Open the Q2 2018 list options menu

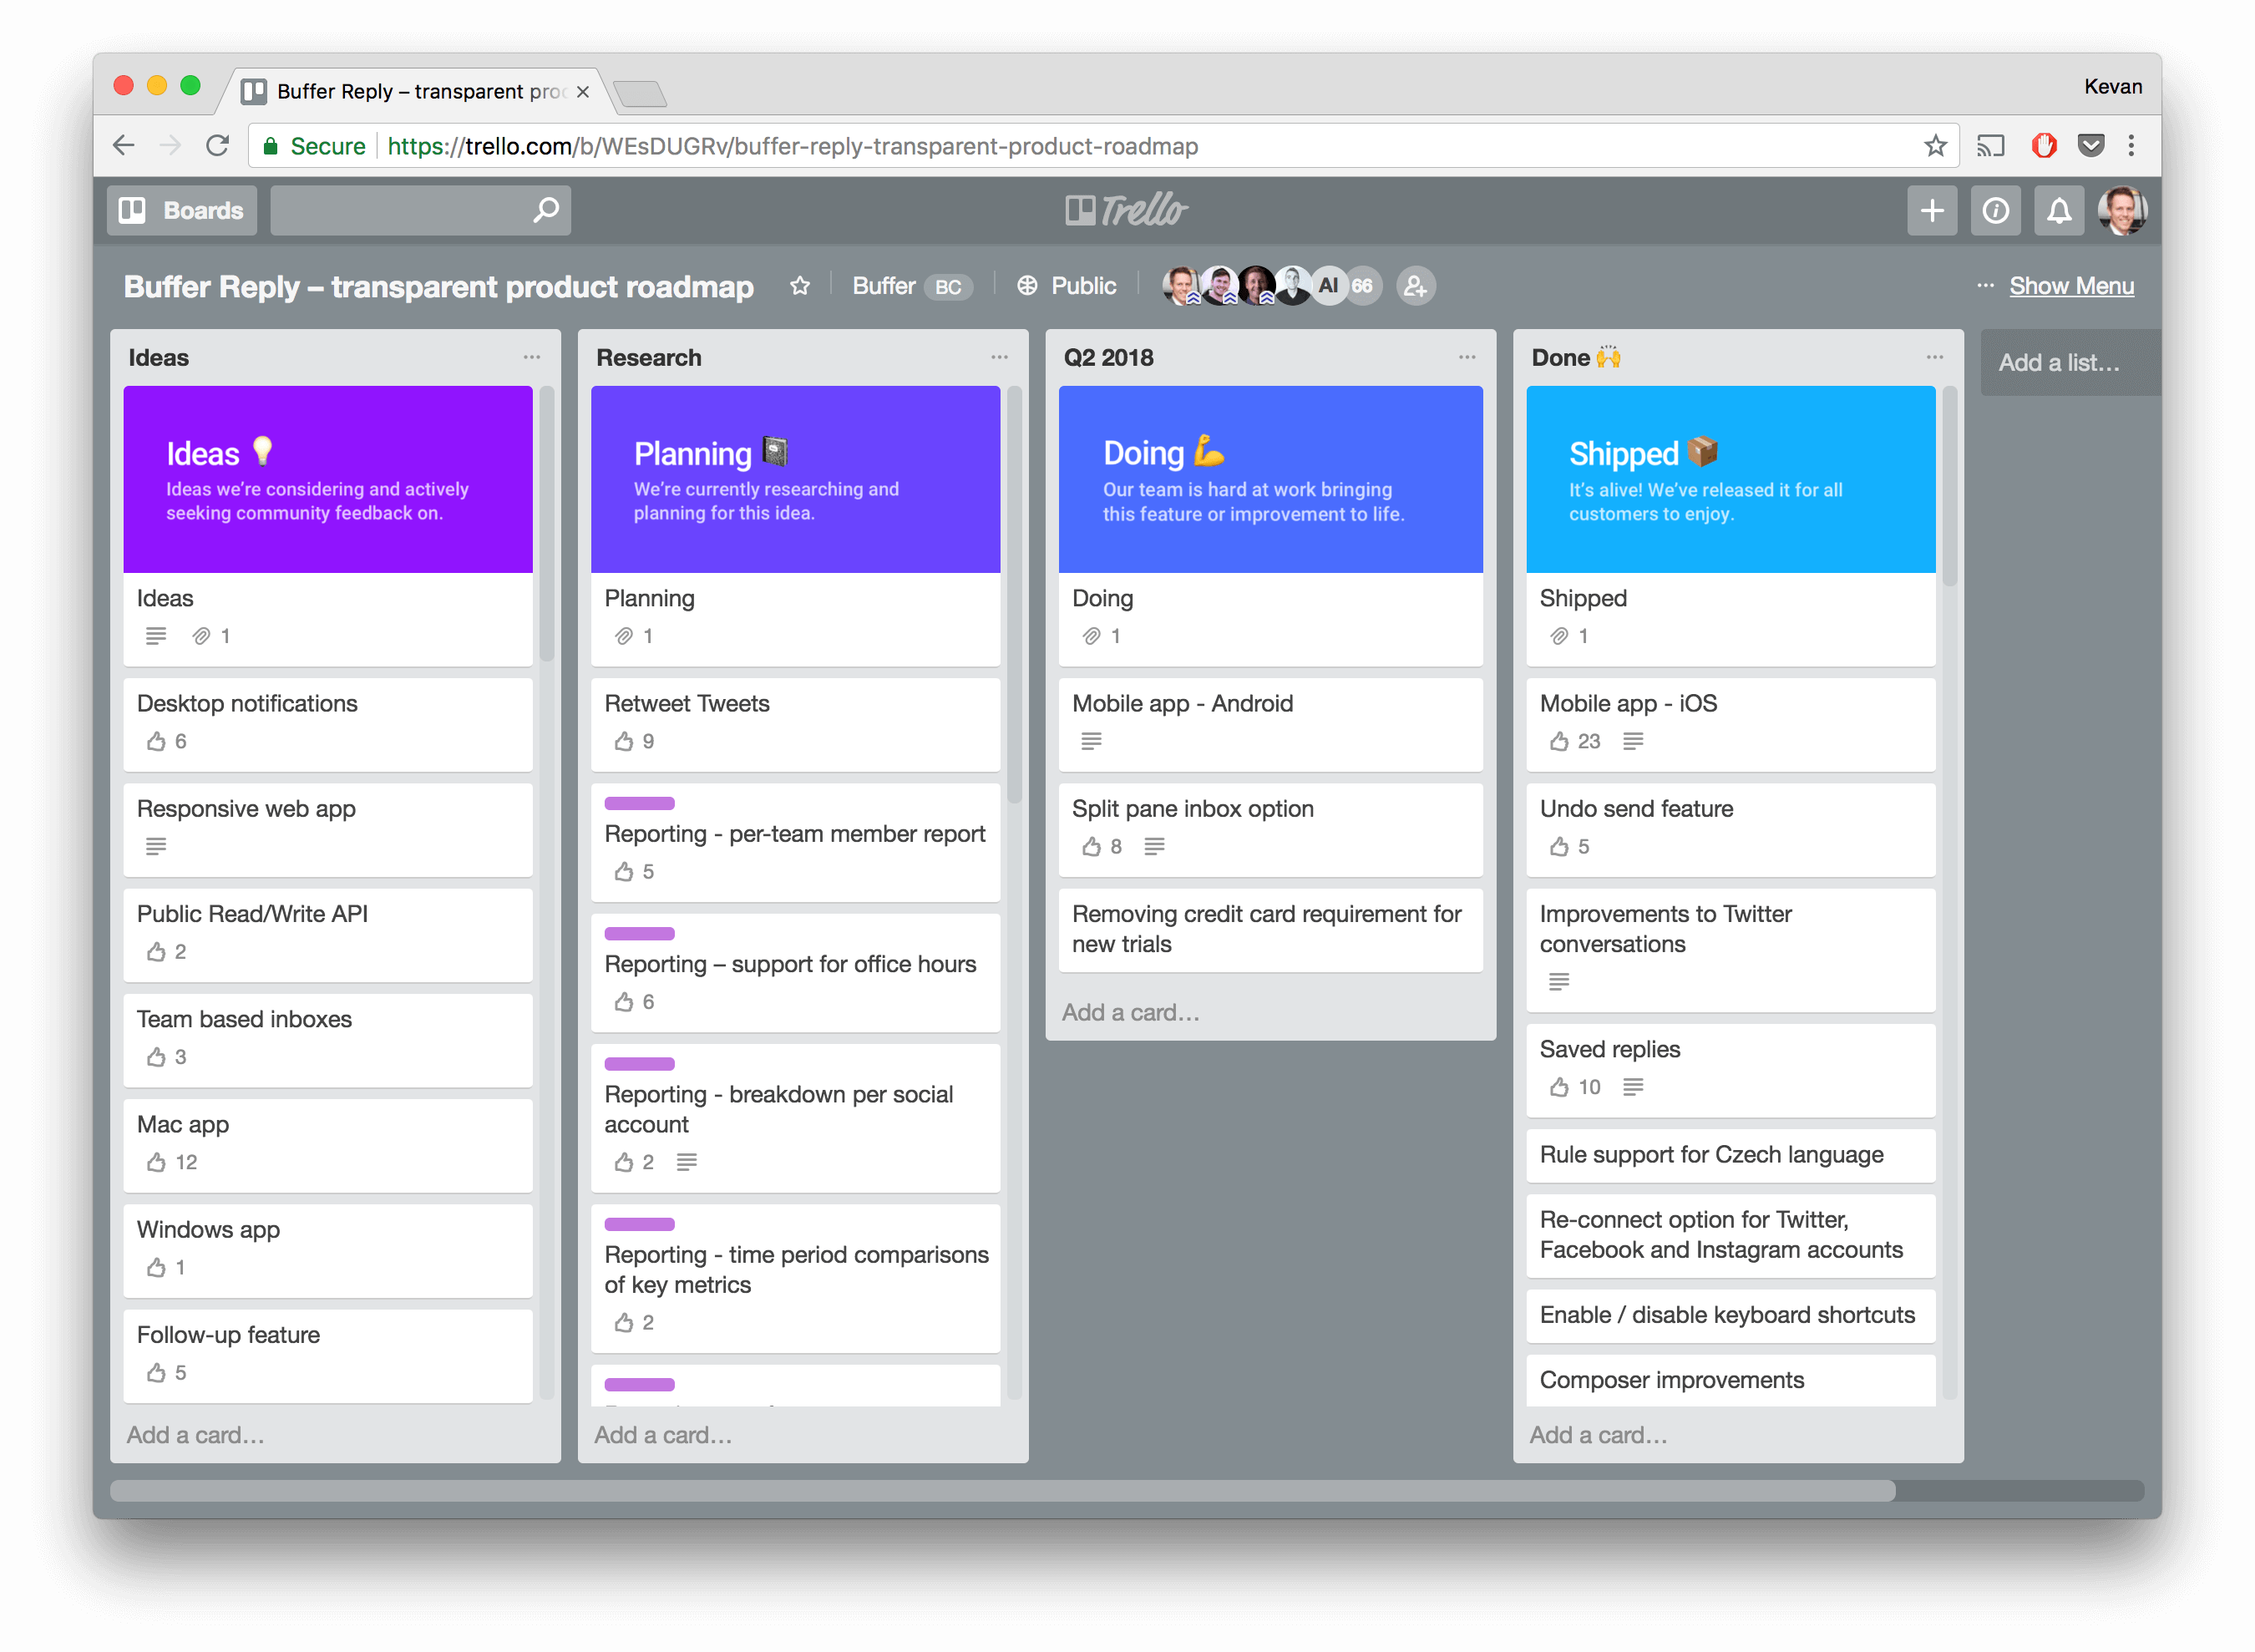point(1466,357)
